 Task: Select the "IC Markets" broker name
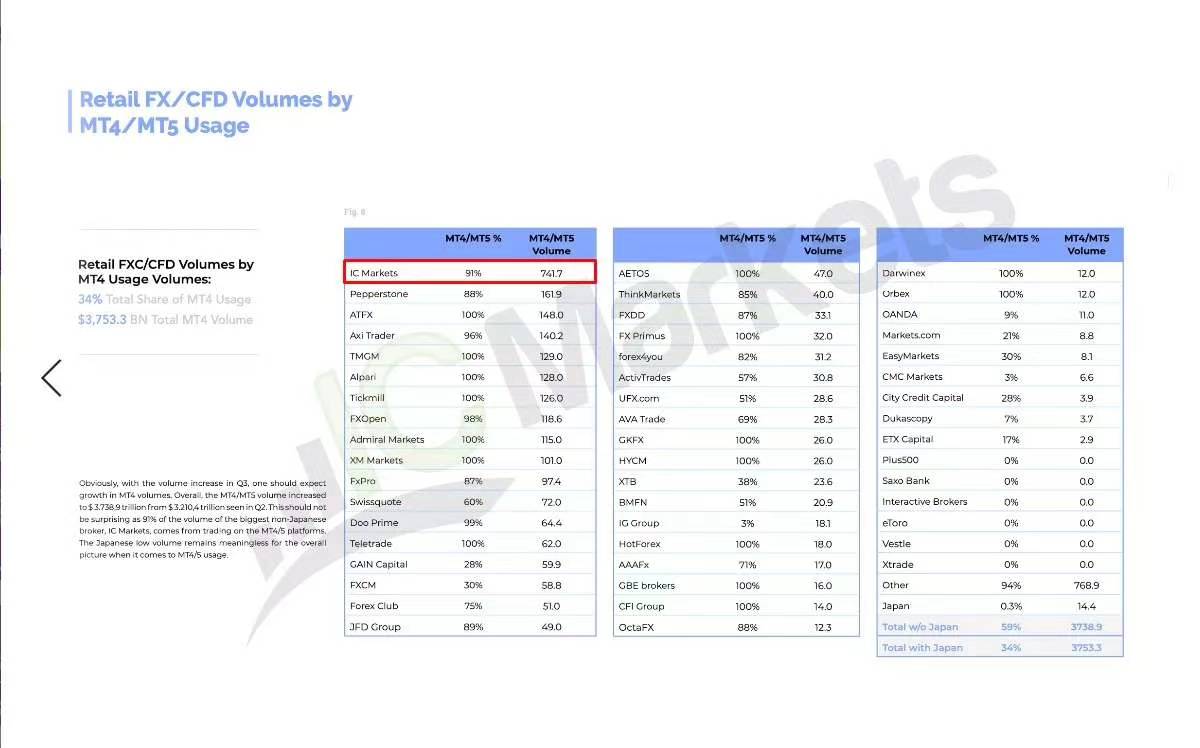click(374, 273)
